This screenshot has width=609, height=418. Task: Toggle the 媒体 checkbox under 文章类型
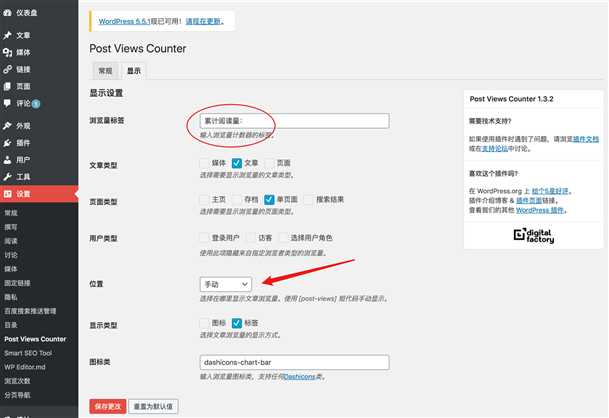(205, 163)
